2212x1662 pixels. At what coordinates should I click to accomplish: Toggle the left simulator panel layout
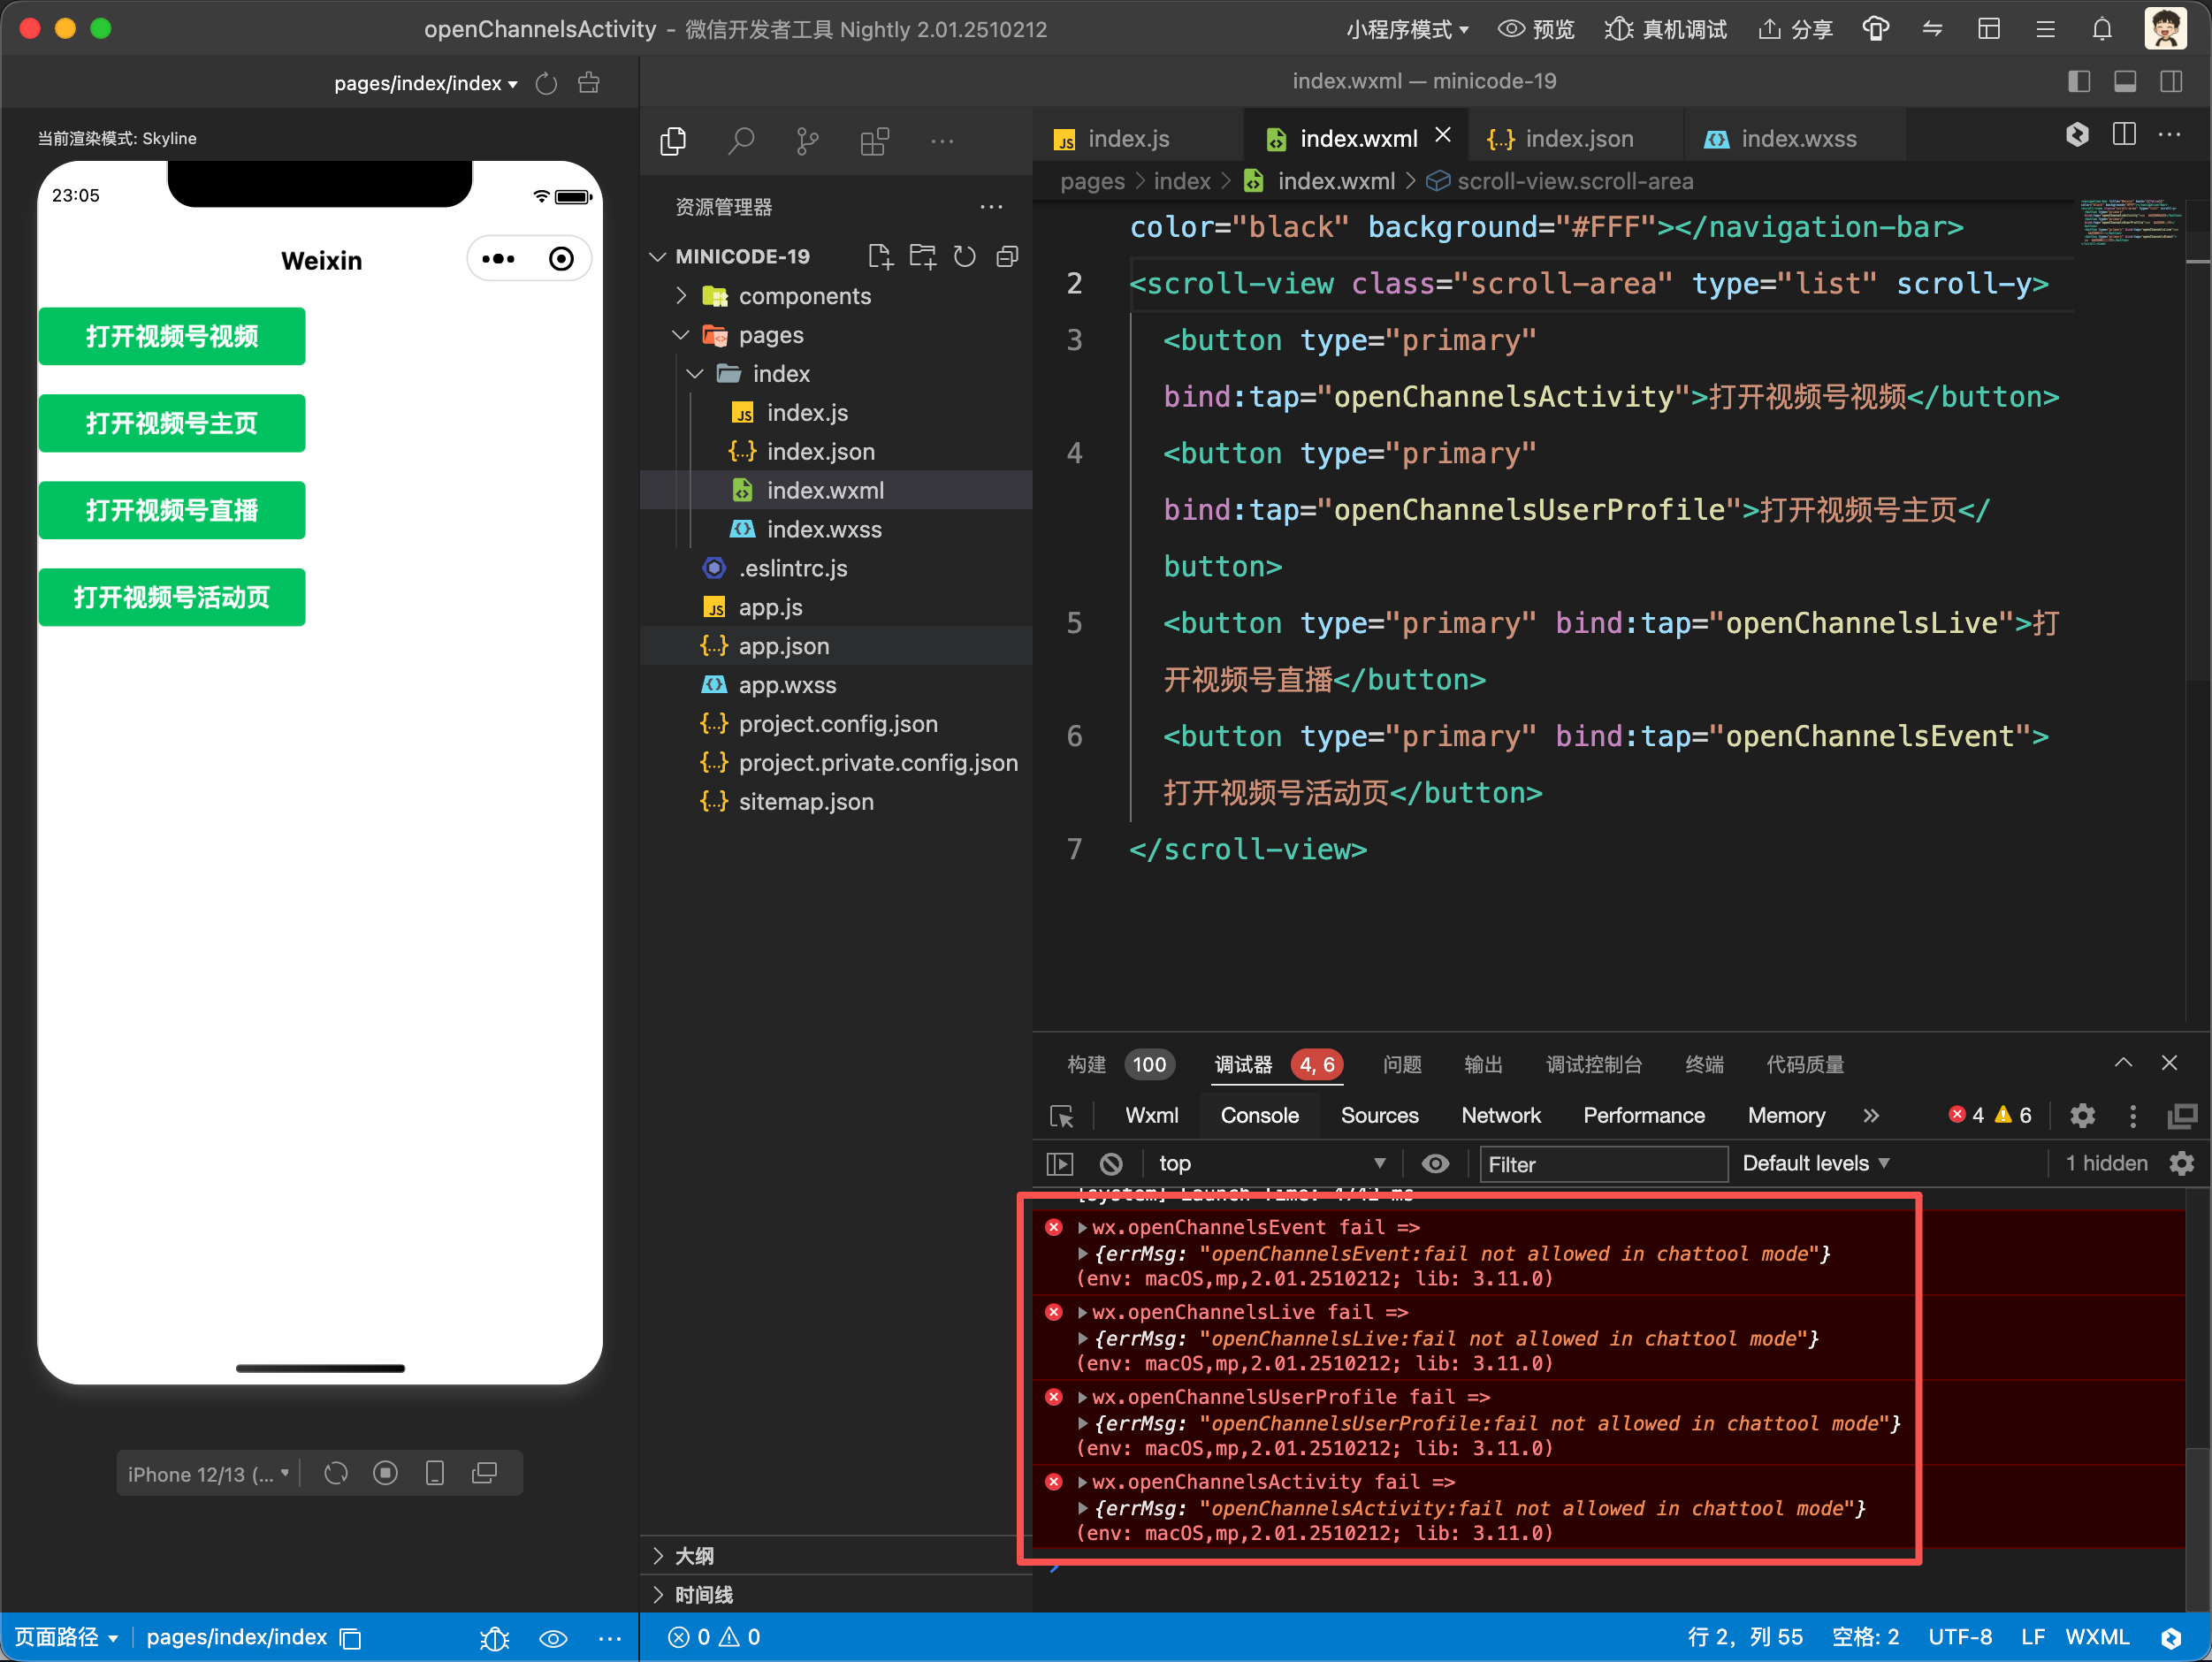(2079, 81)
